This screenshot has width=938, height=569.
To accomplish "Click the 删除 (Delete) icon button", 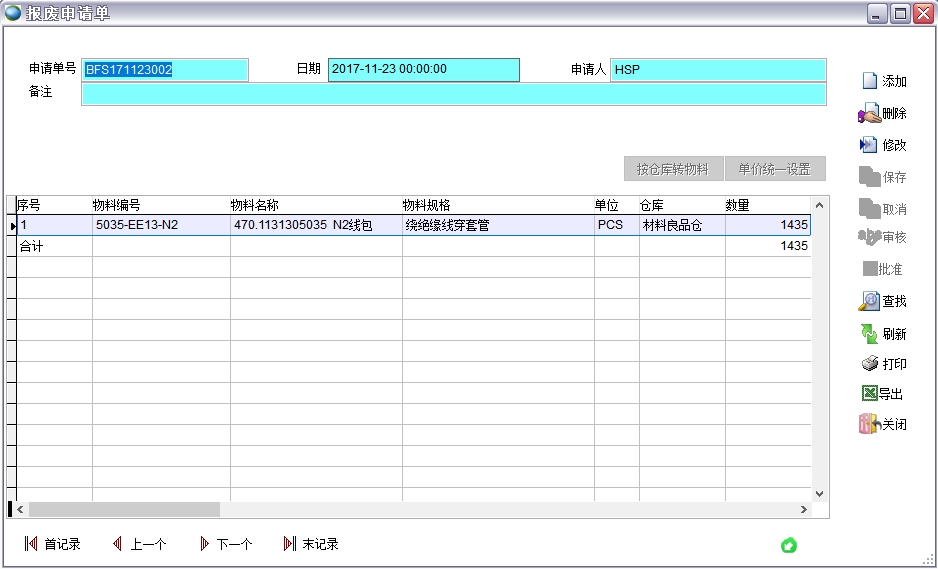I will pos(883,113).
